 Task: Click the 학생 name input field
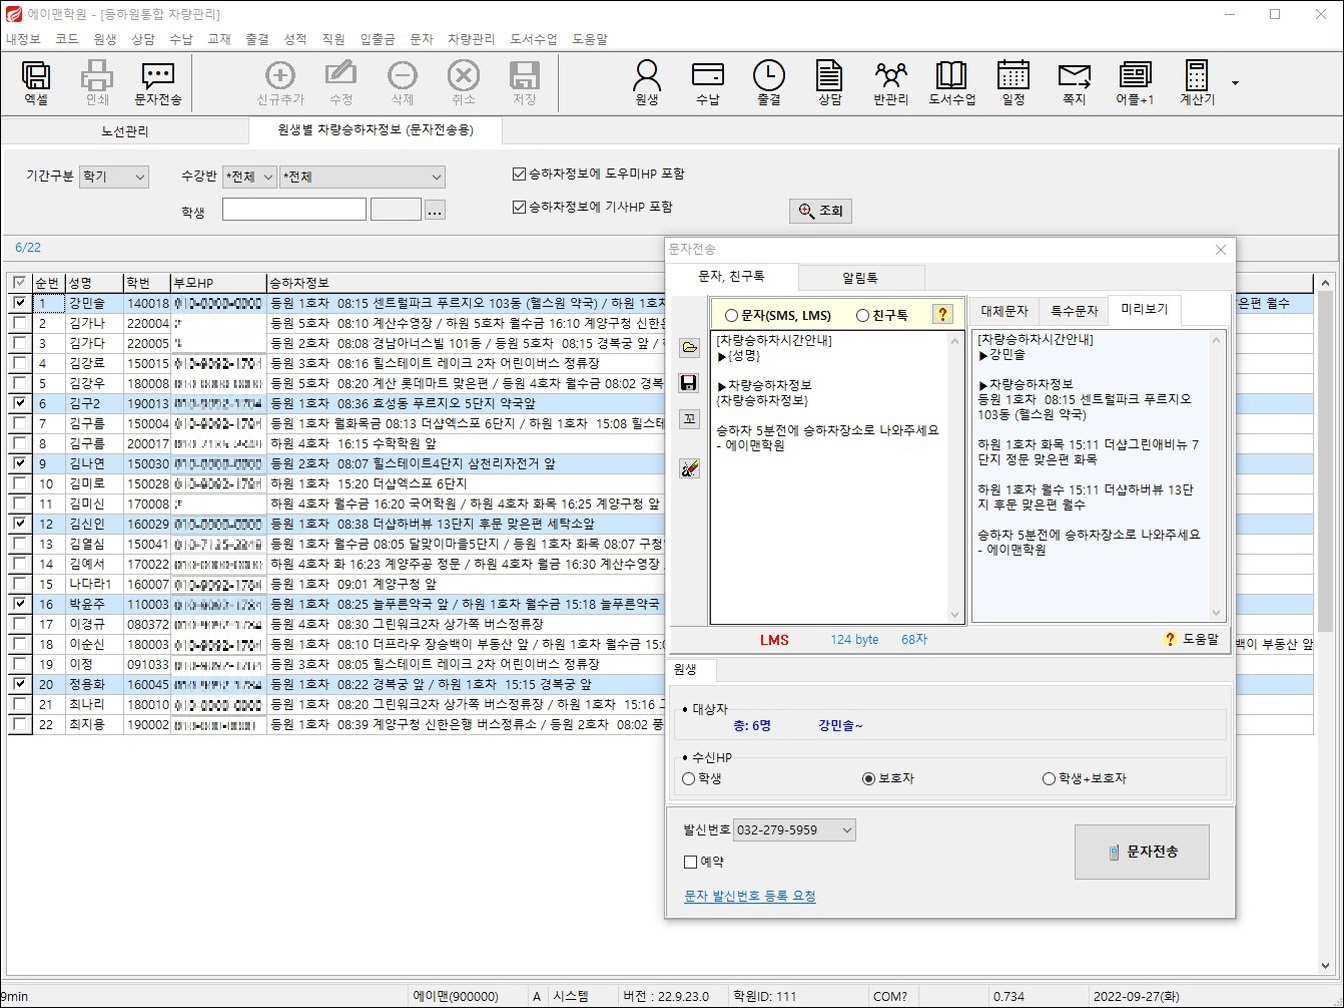pos(294,209)
